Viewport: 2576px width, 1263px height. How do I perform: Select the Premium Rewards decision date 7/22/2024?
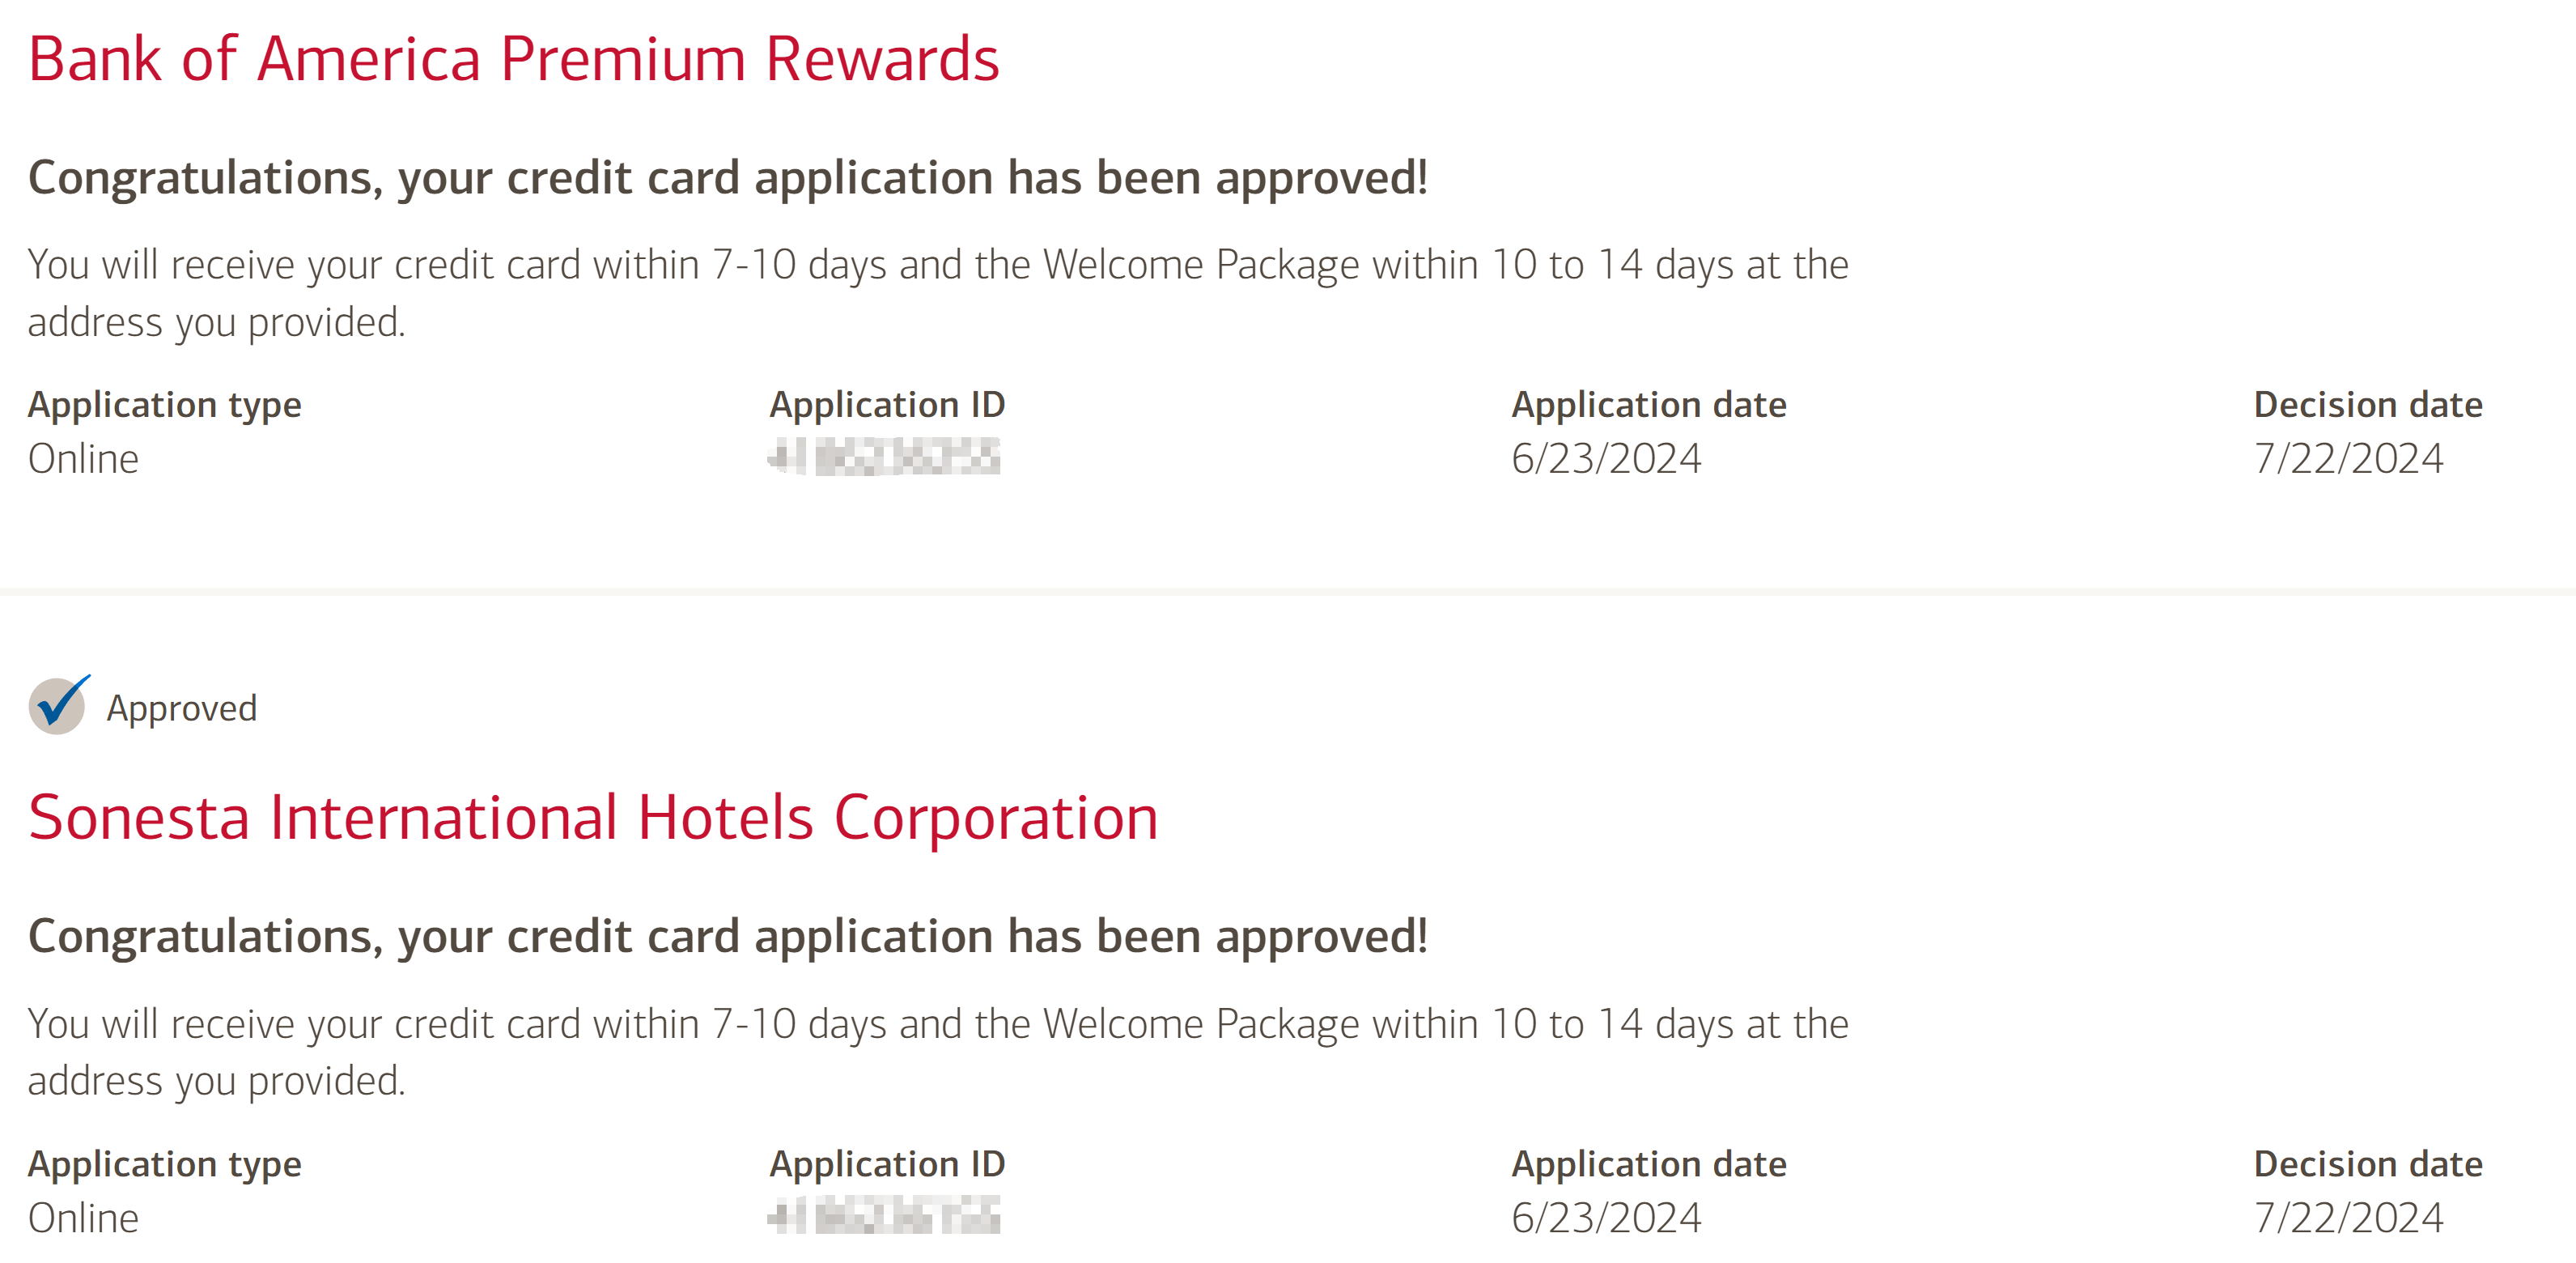(2348, 459)
